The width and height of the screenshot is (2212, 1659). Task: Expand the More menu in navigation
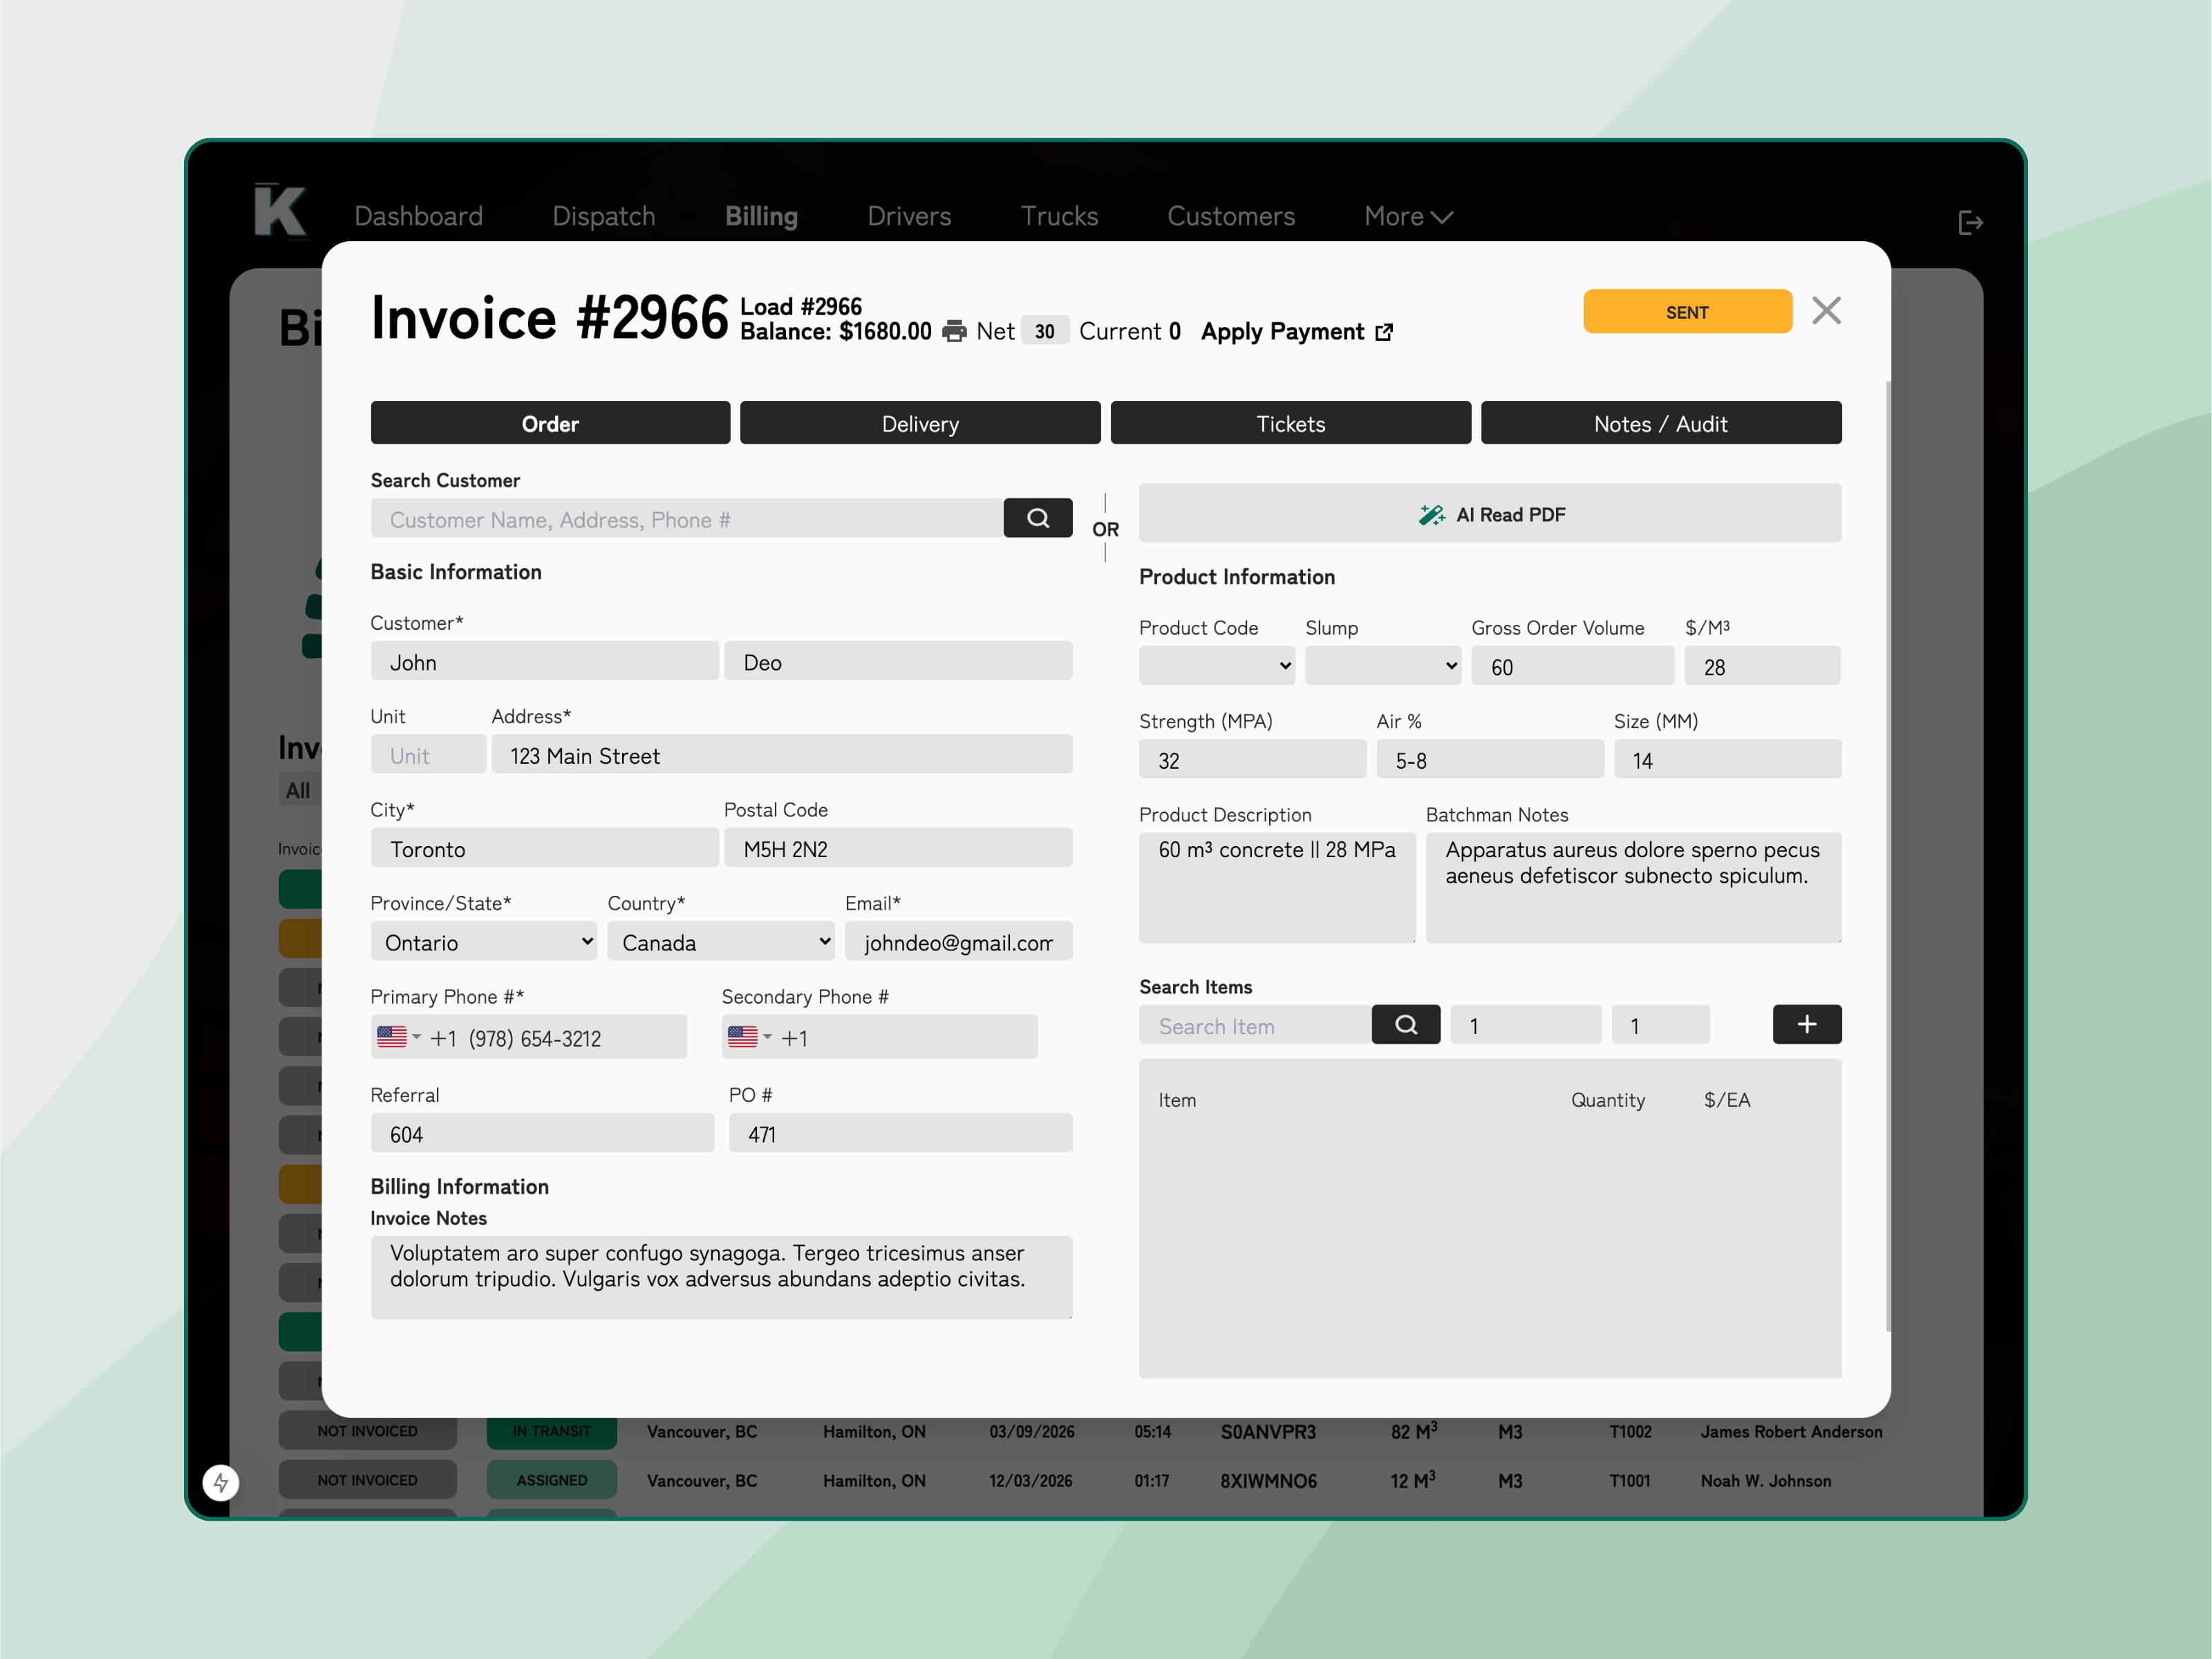pos(1407,216)
